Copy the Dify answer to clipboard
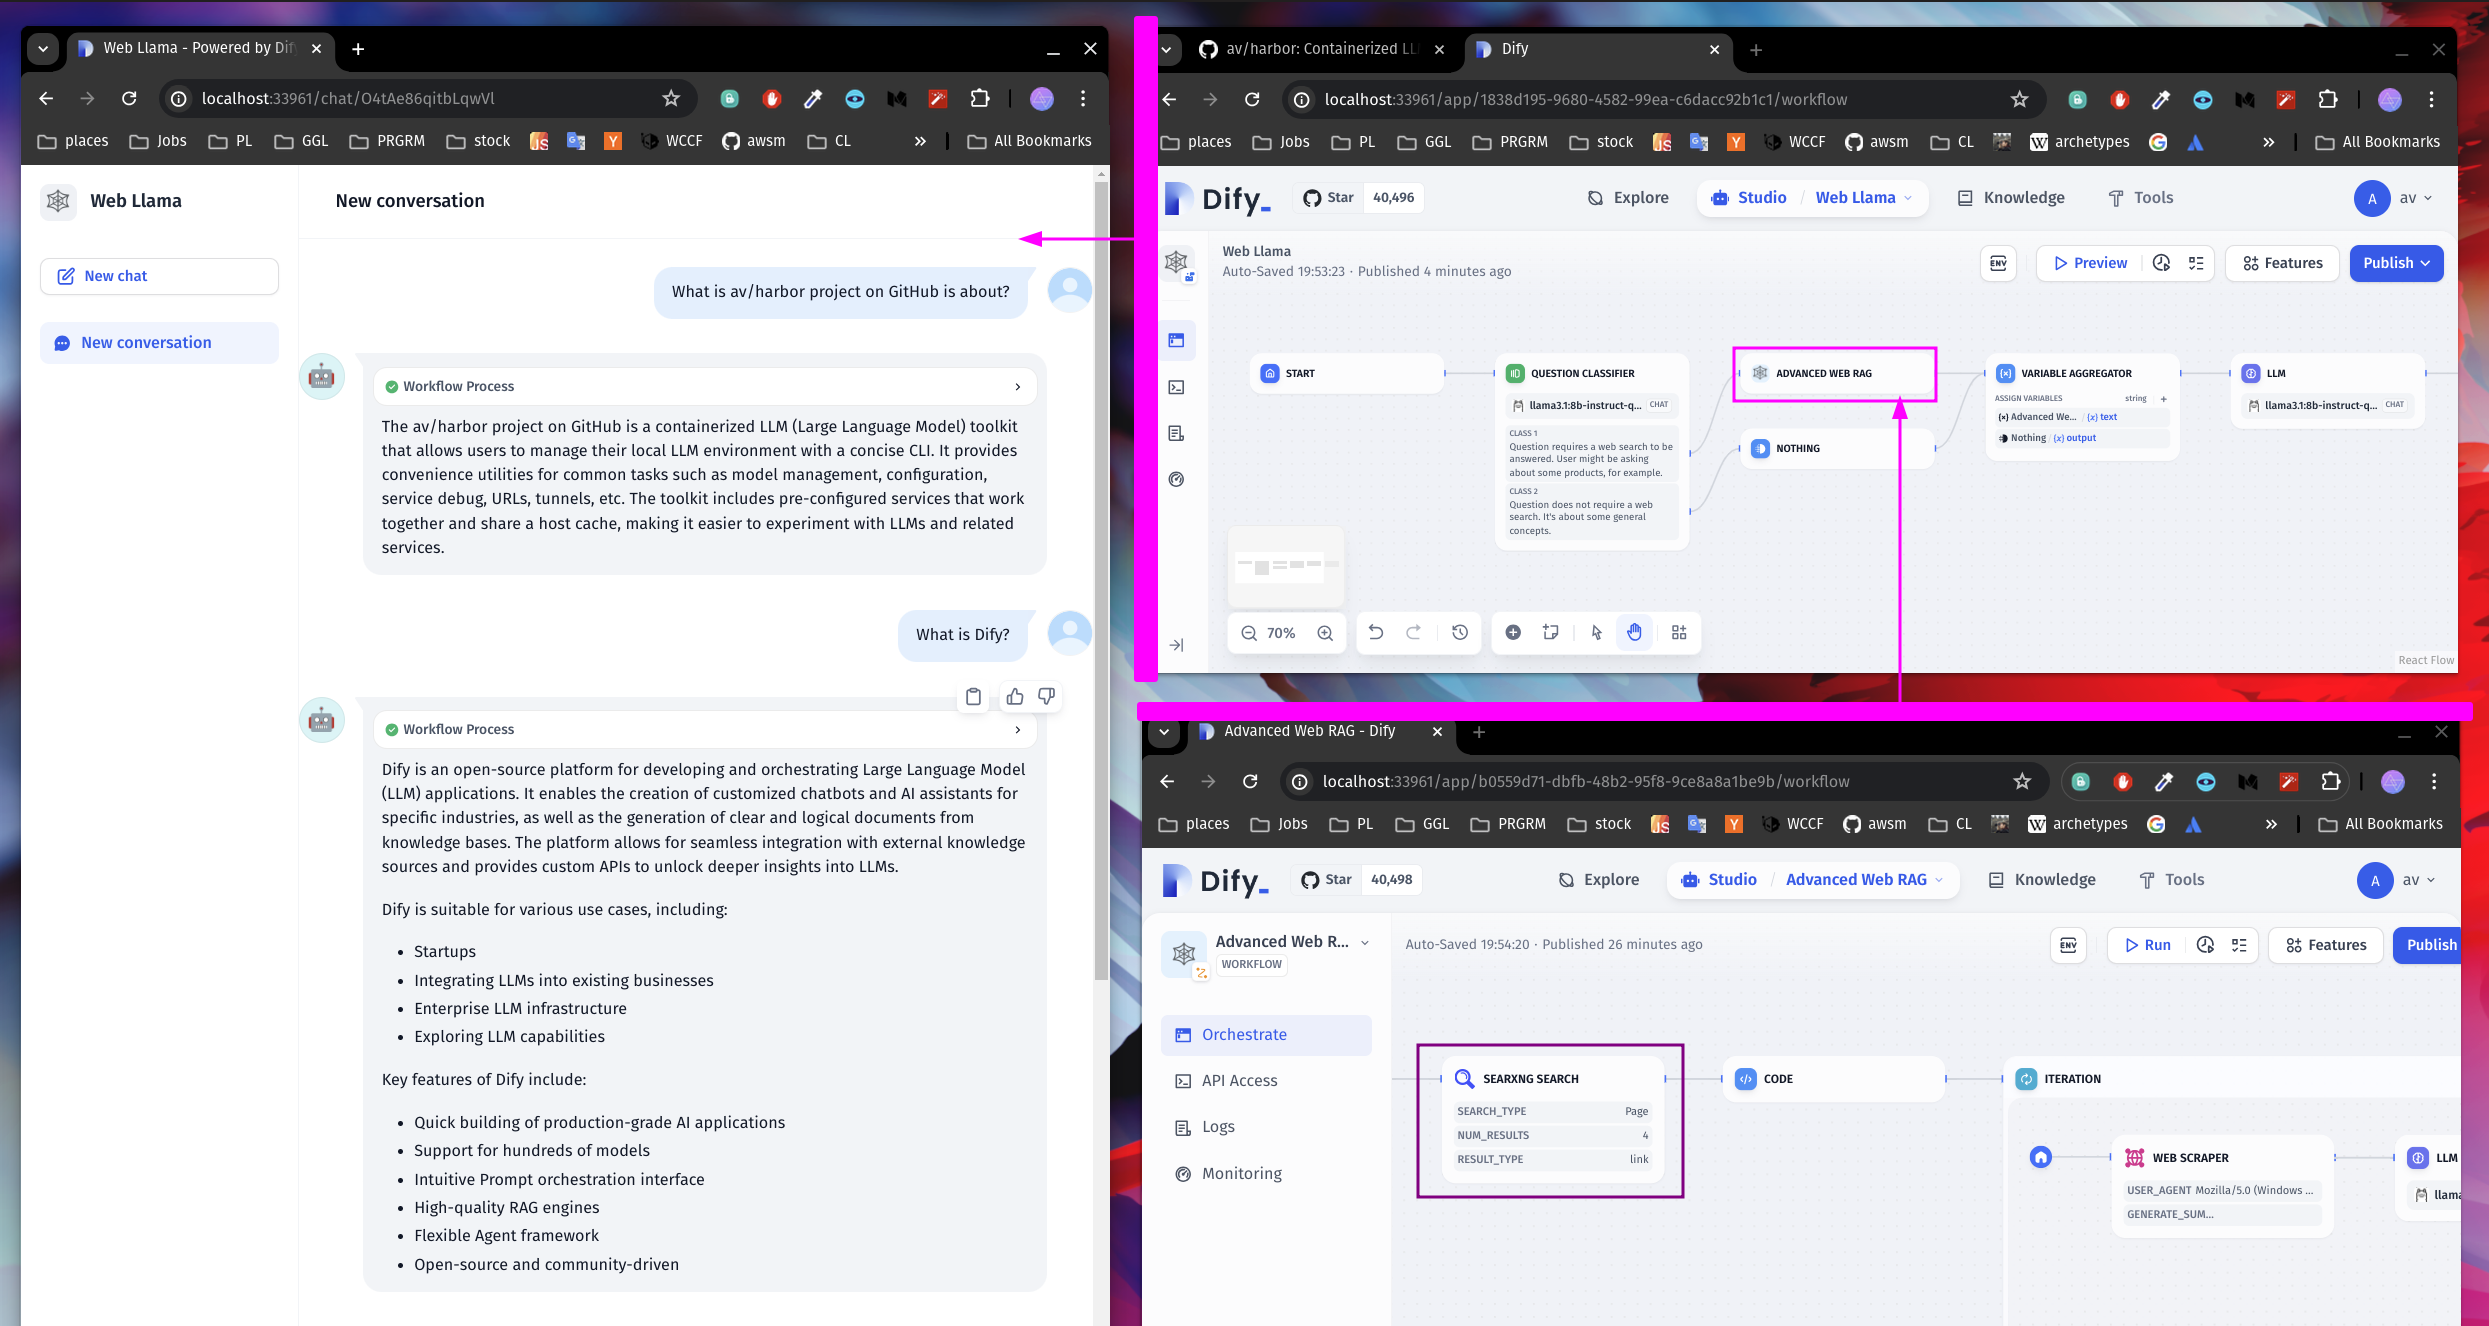Image resolution: width=2489 pixels, height=1326 pixels. click(973, 697)
